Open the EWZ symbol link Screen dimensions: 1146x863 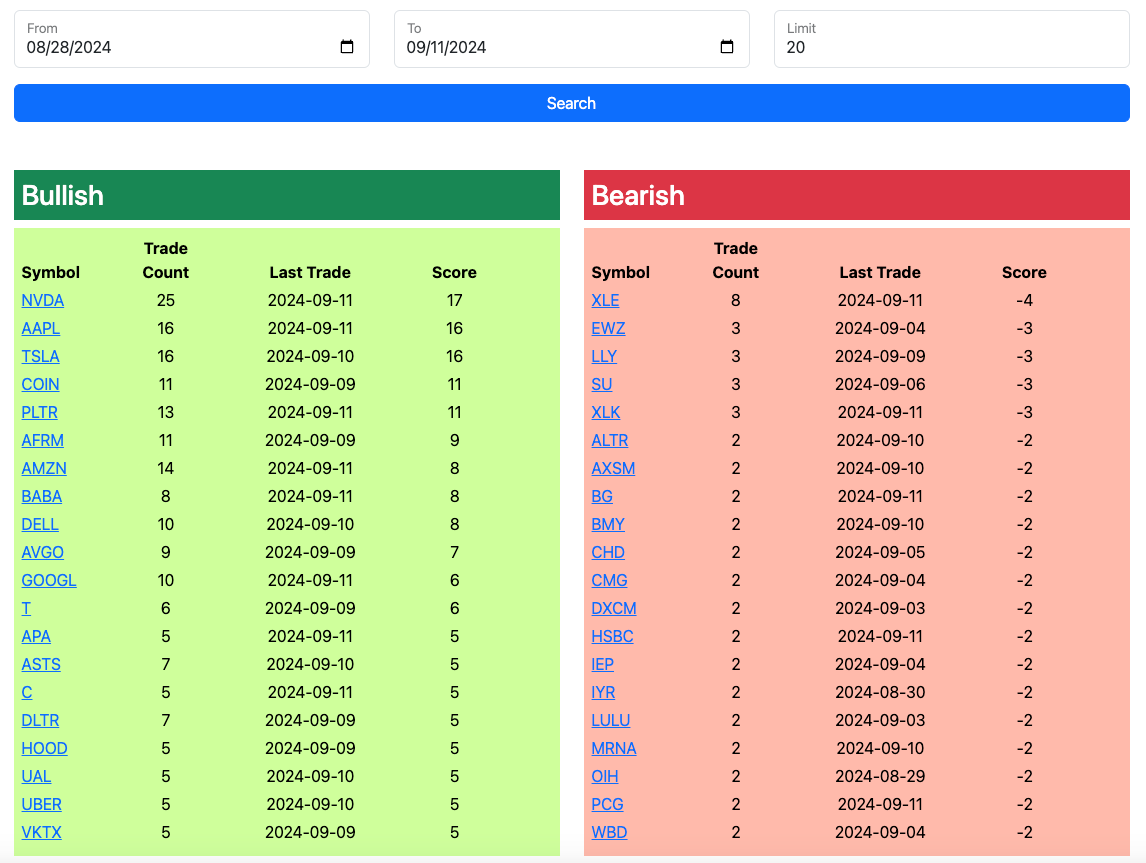coord(608,328)
